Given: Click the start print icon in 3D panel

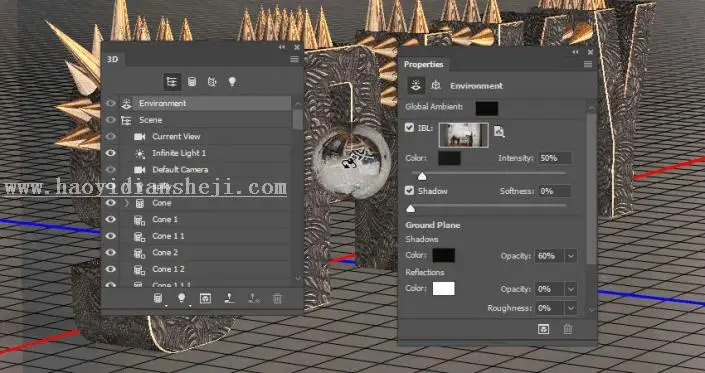Looking at the screenshot, I should [230, 298].
